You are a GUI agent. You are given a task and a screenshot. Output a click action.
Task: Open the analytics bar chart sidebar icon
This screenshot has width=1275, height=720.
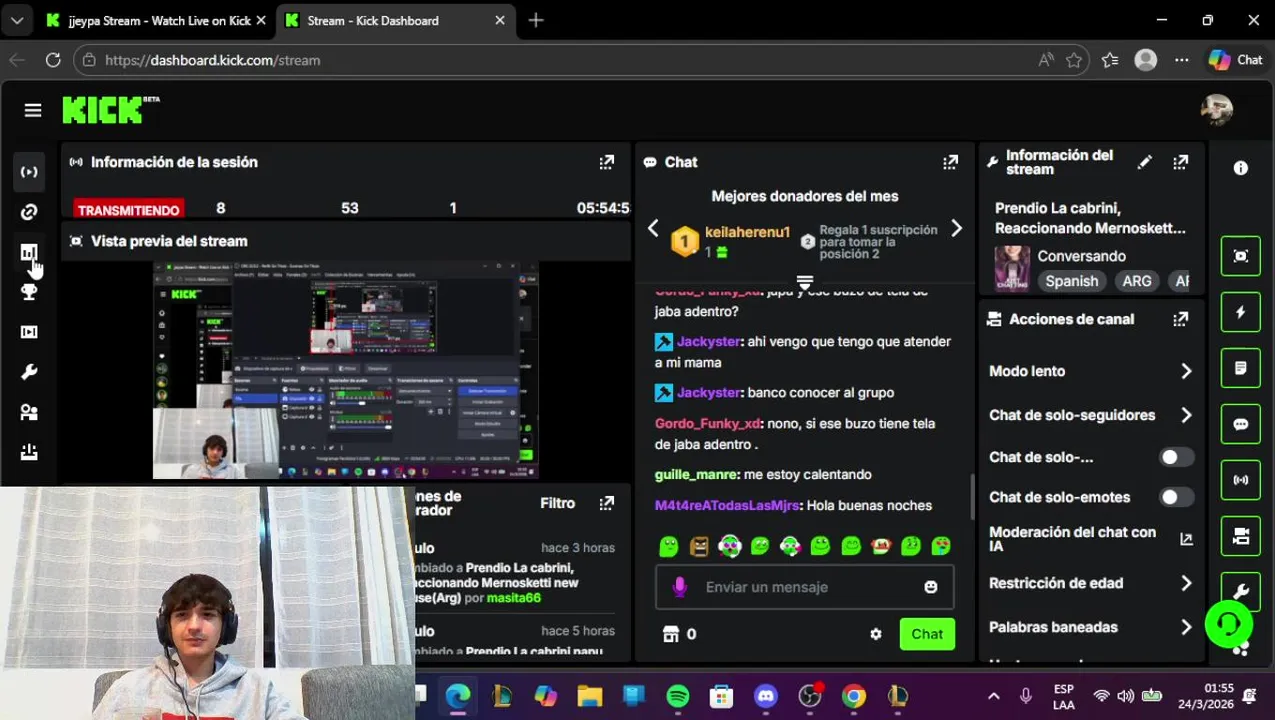pos(29,252)
